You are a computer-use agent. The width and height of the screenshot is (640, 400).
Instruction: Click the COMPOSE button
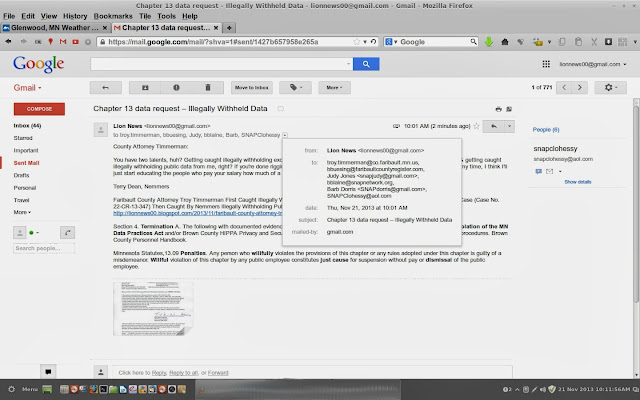tap(39, 109)
